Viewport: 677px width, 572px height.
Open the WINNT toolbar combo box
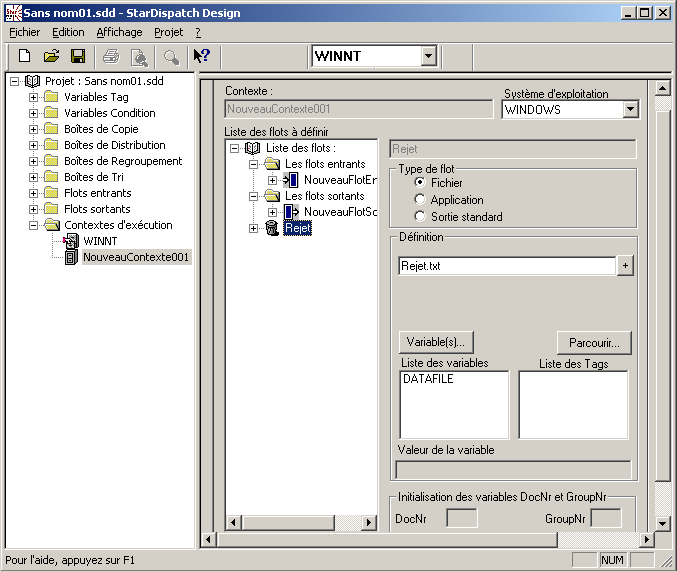428,57
